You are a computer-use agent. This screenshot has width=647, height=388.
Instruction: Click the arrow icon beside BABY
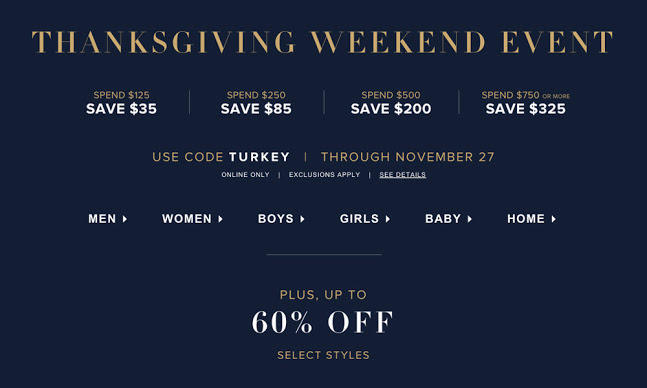(470, 219)
